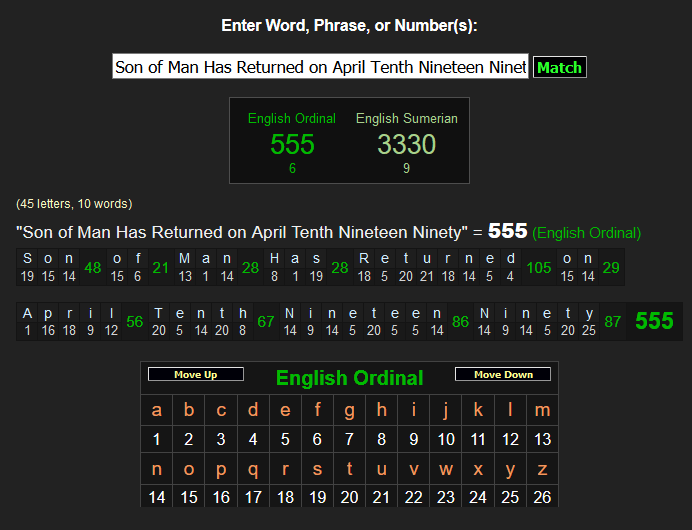Click letter 'n' in cipher chart
The image size is (692, 530).
point(156,469)
